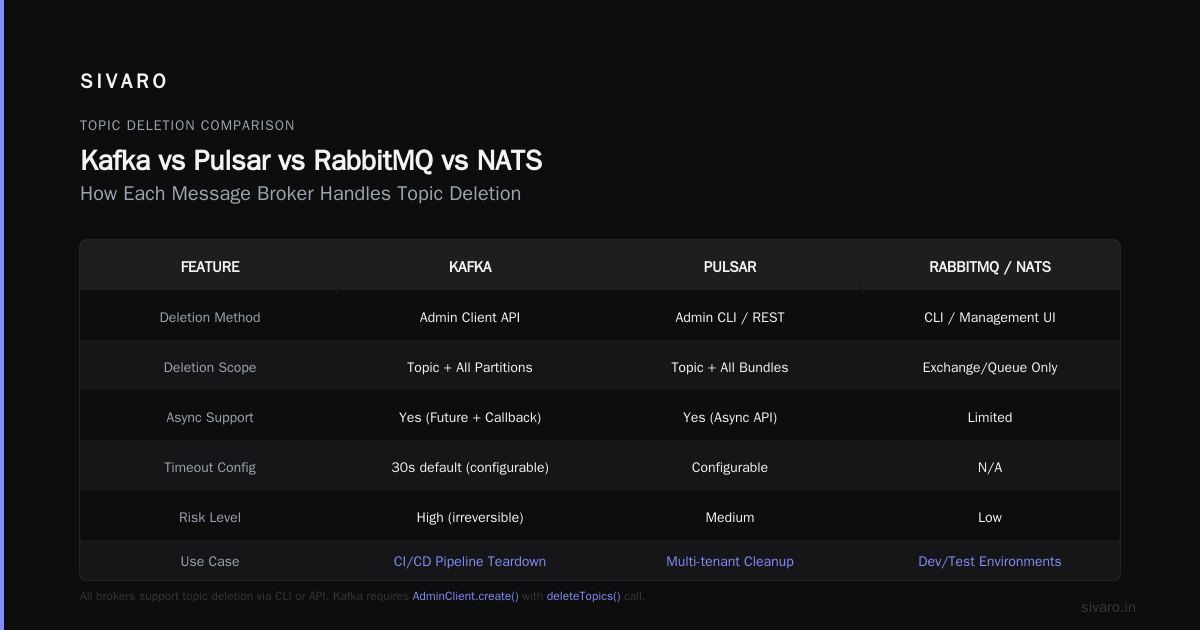1200x630 pixels.
Task: Select the KAFKA column header
Action: 470,267
